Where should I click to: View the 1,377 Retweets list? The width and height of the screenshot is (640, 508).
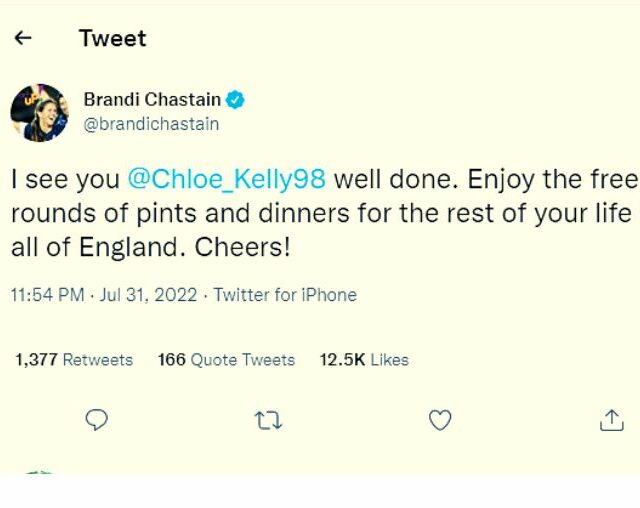click(74, 360)
